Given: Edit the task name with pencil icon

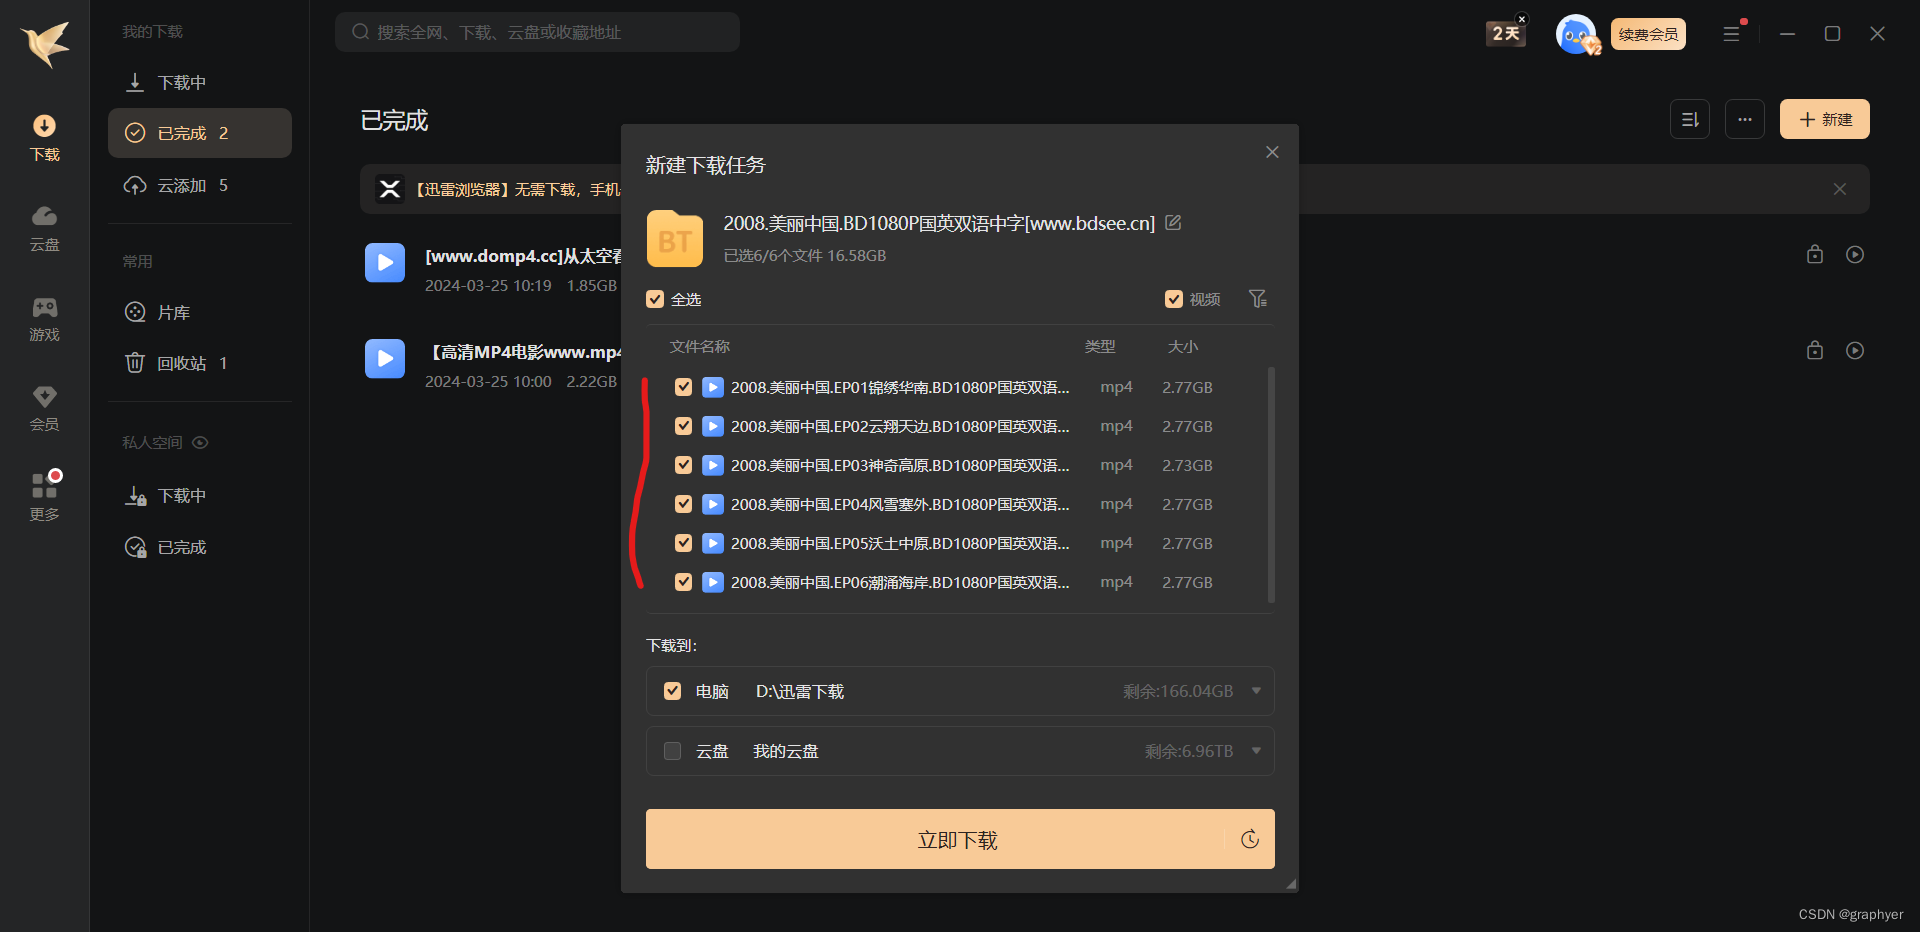Looking at the screenshot, I should point(1173,223).
